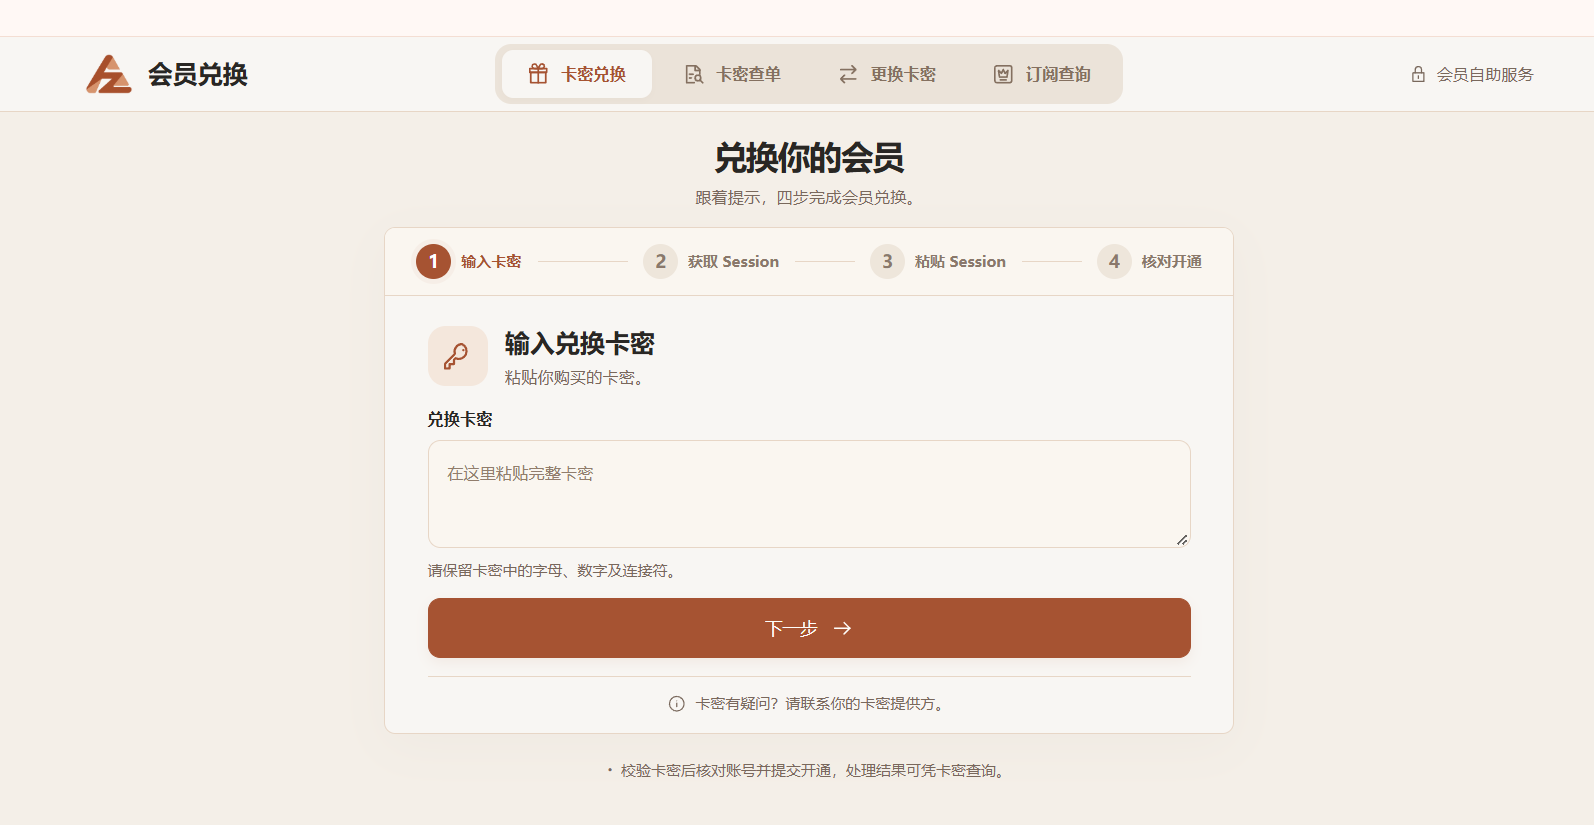Click the calendar icon for 订阅查询
Screen dimensions: 1594x825
click(1003, 74)
